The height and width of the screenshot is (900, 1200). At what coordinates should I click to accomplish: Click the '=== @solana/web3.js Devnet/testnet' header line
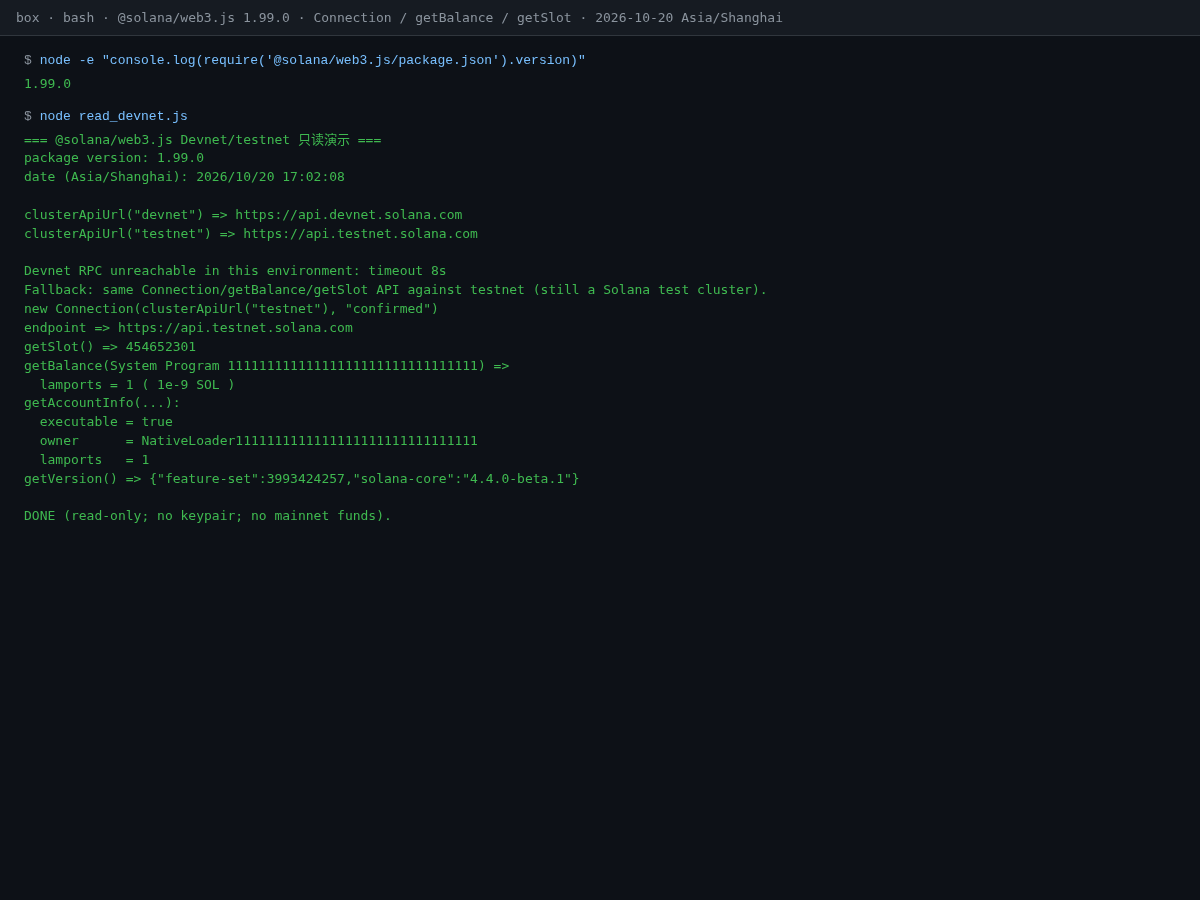tap(202, 140)
